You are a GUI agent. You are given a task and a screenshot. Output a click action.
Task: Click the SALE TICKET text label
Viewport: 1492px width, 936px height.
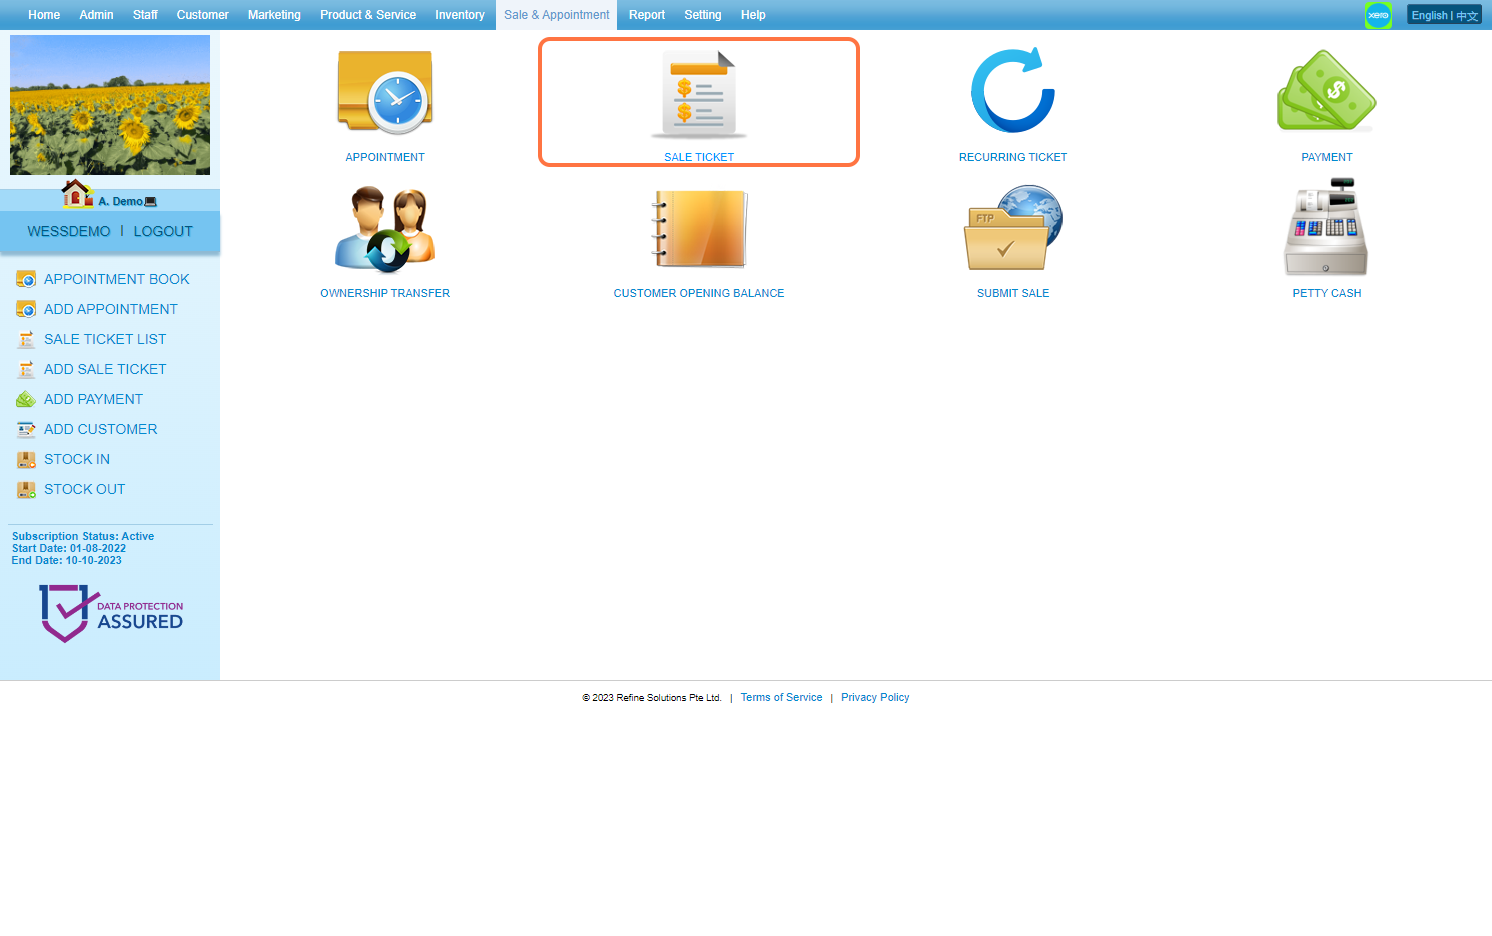(x=699, y=157)
